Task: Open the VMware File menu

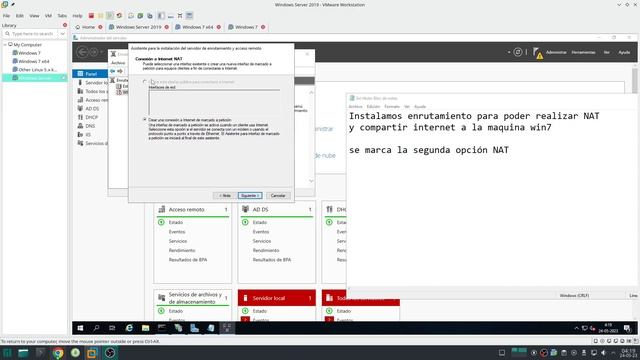Action: [x=7, y=16]
